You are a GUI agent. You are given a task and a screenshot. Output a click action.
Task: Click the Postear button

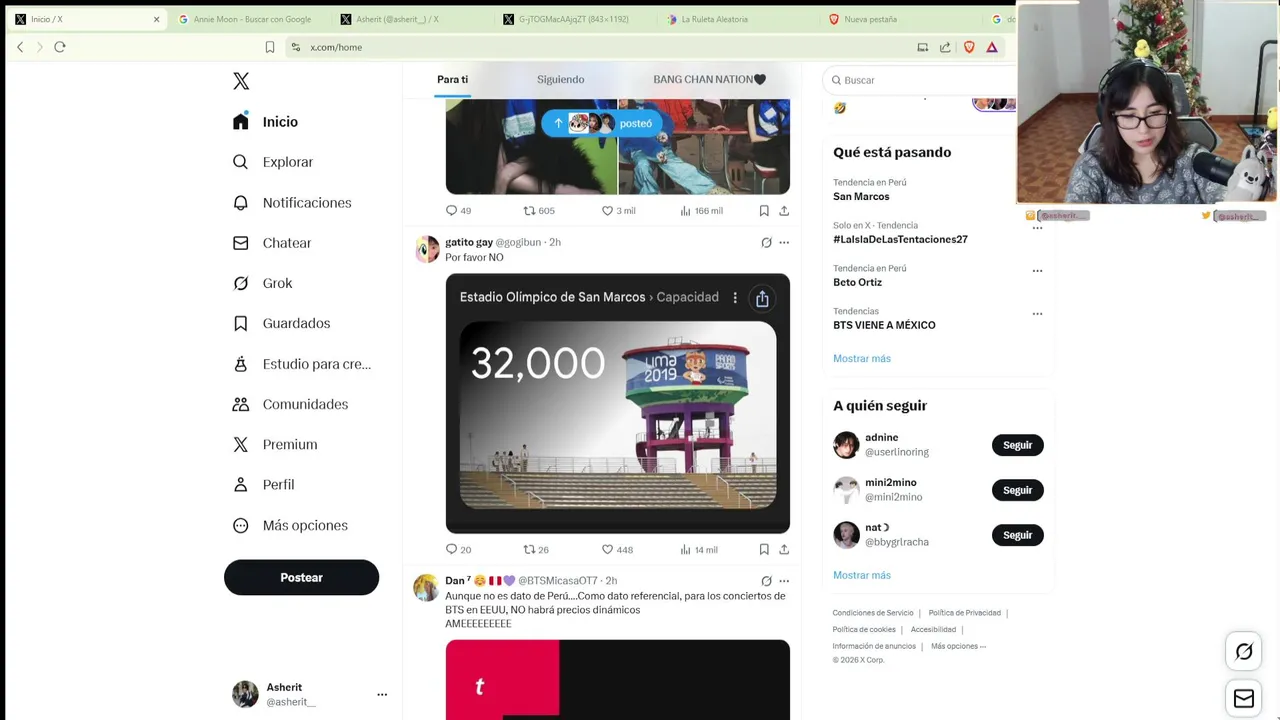(x=301, y=577)
